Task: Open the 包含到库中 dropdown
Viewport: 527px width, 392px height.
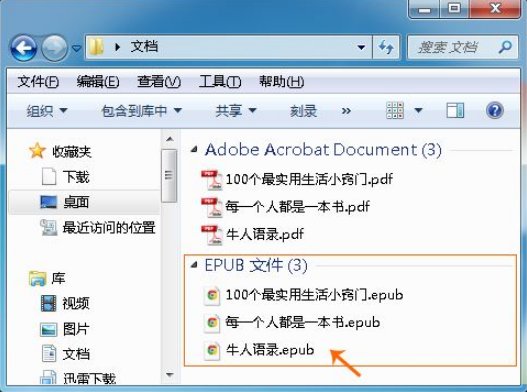Action: 141,111
